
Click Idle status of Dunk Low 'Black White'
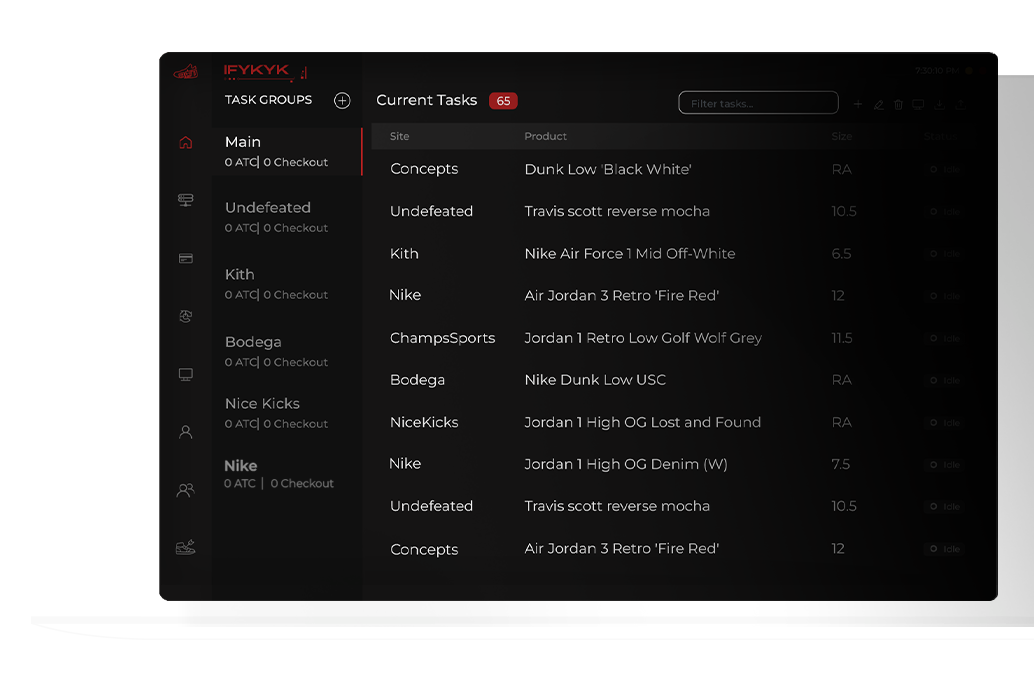tap(945, 169)
